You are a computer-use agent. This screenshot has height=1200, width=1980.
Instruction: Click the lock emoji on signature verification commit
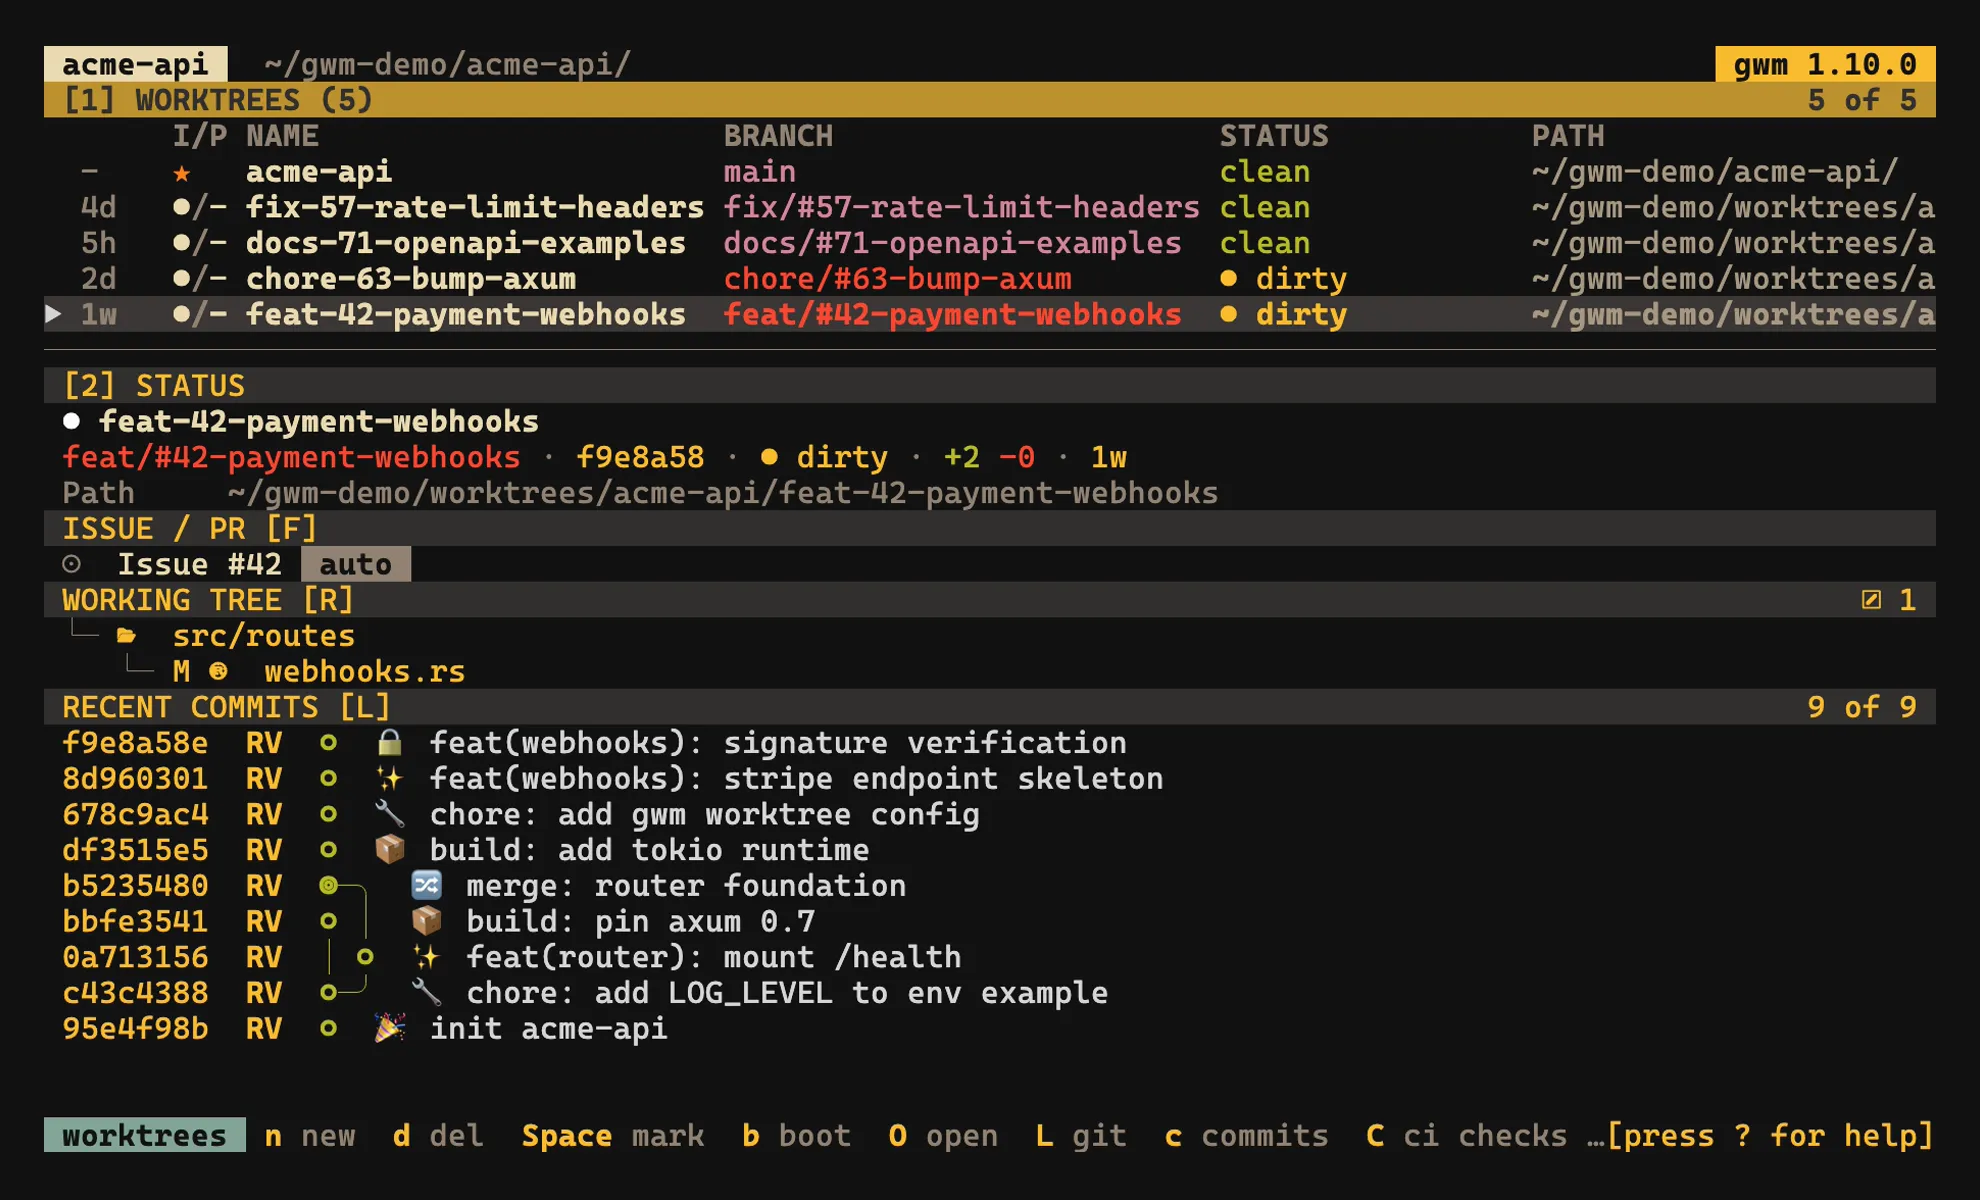click(x=389, y=743)
